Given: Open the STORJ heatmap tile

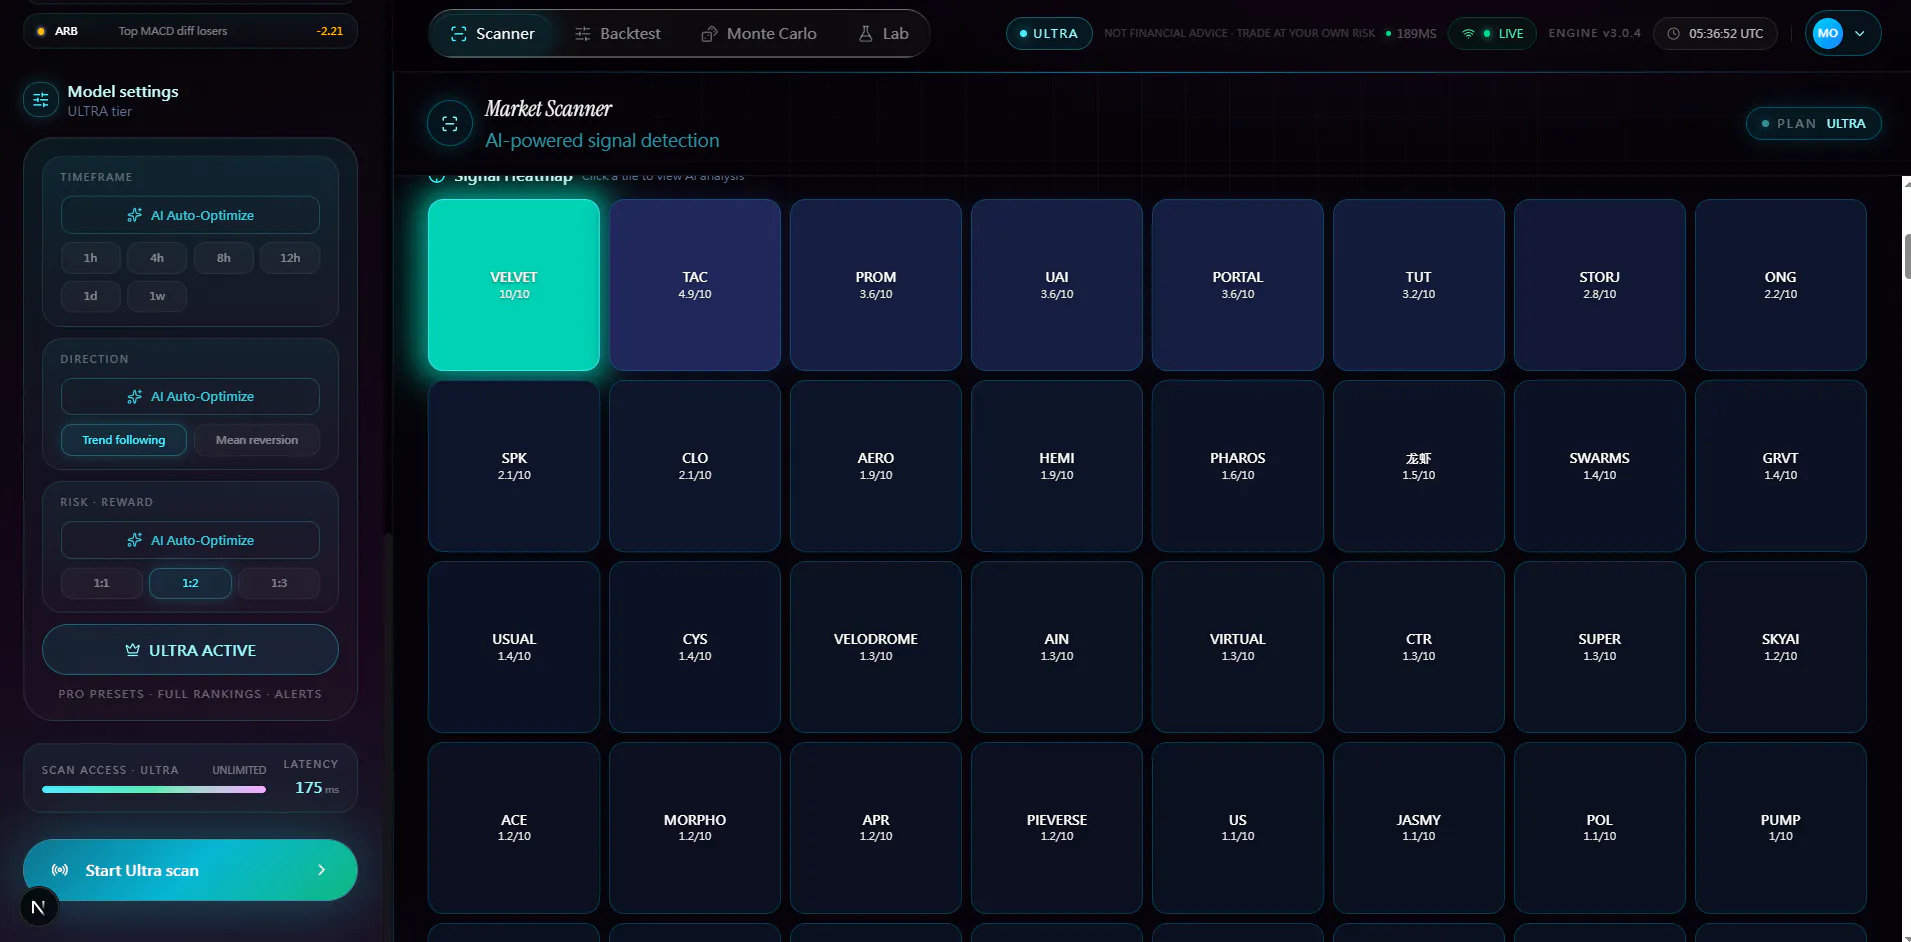Looking at the screenshot, I should click(1600, 285).
